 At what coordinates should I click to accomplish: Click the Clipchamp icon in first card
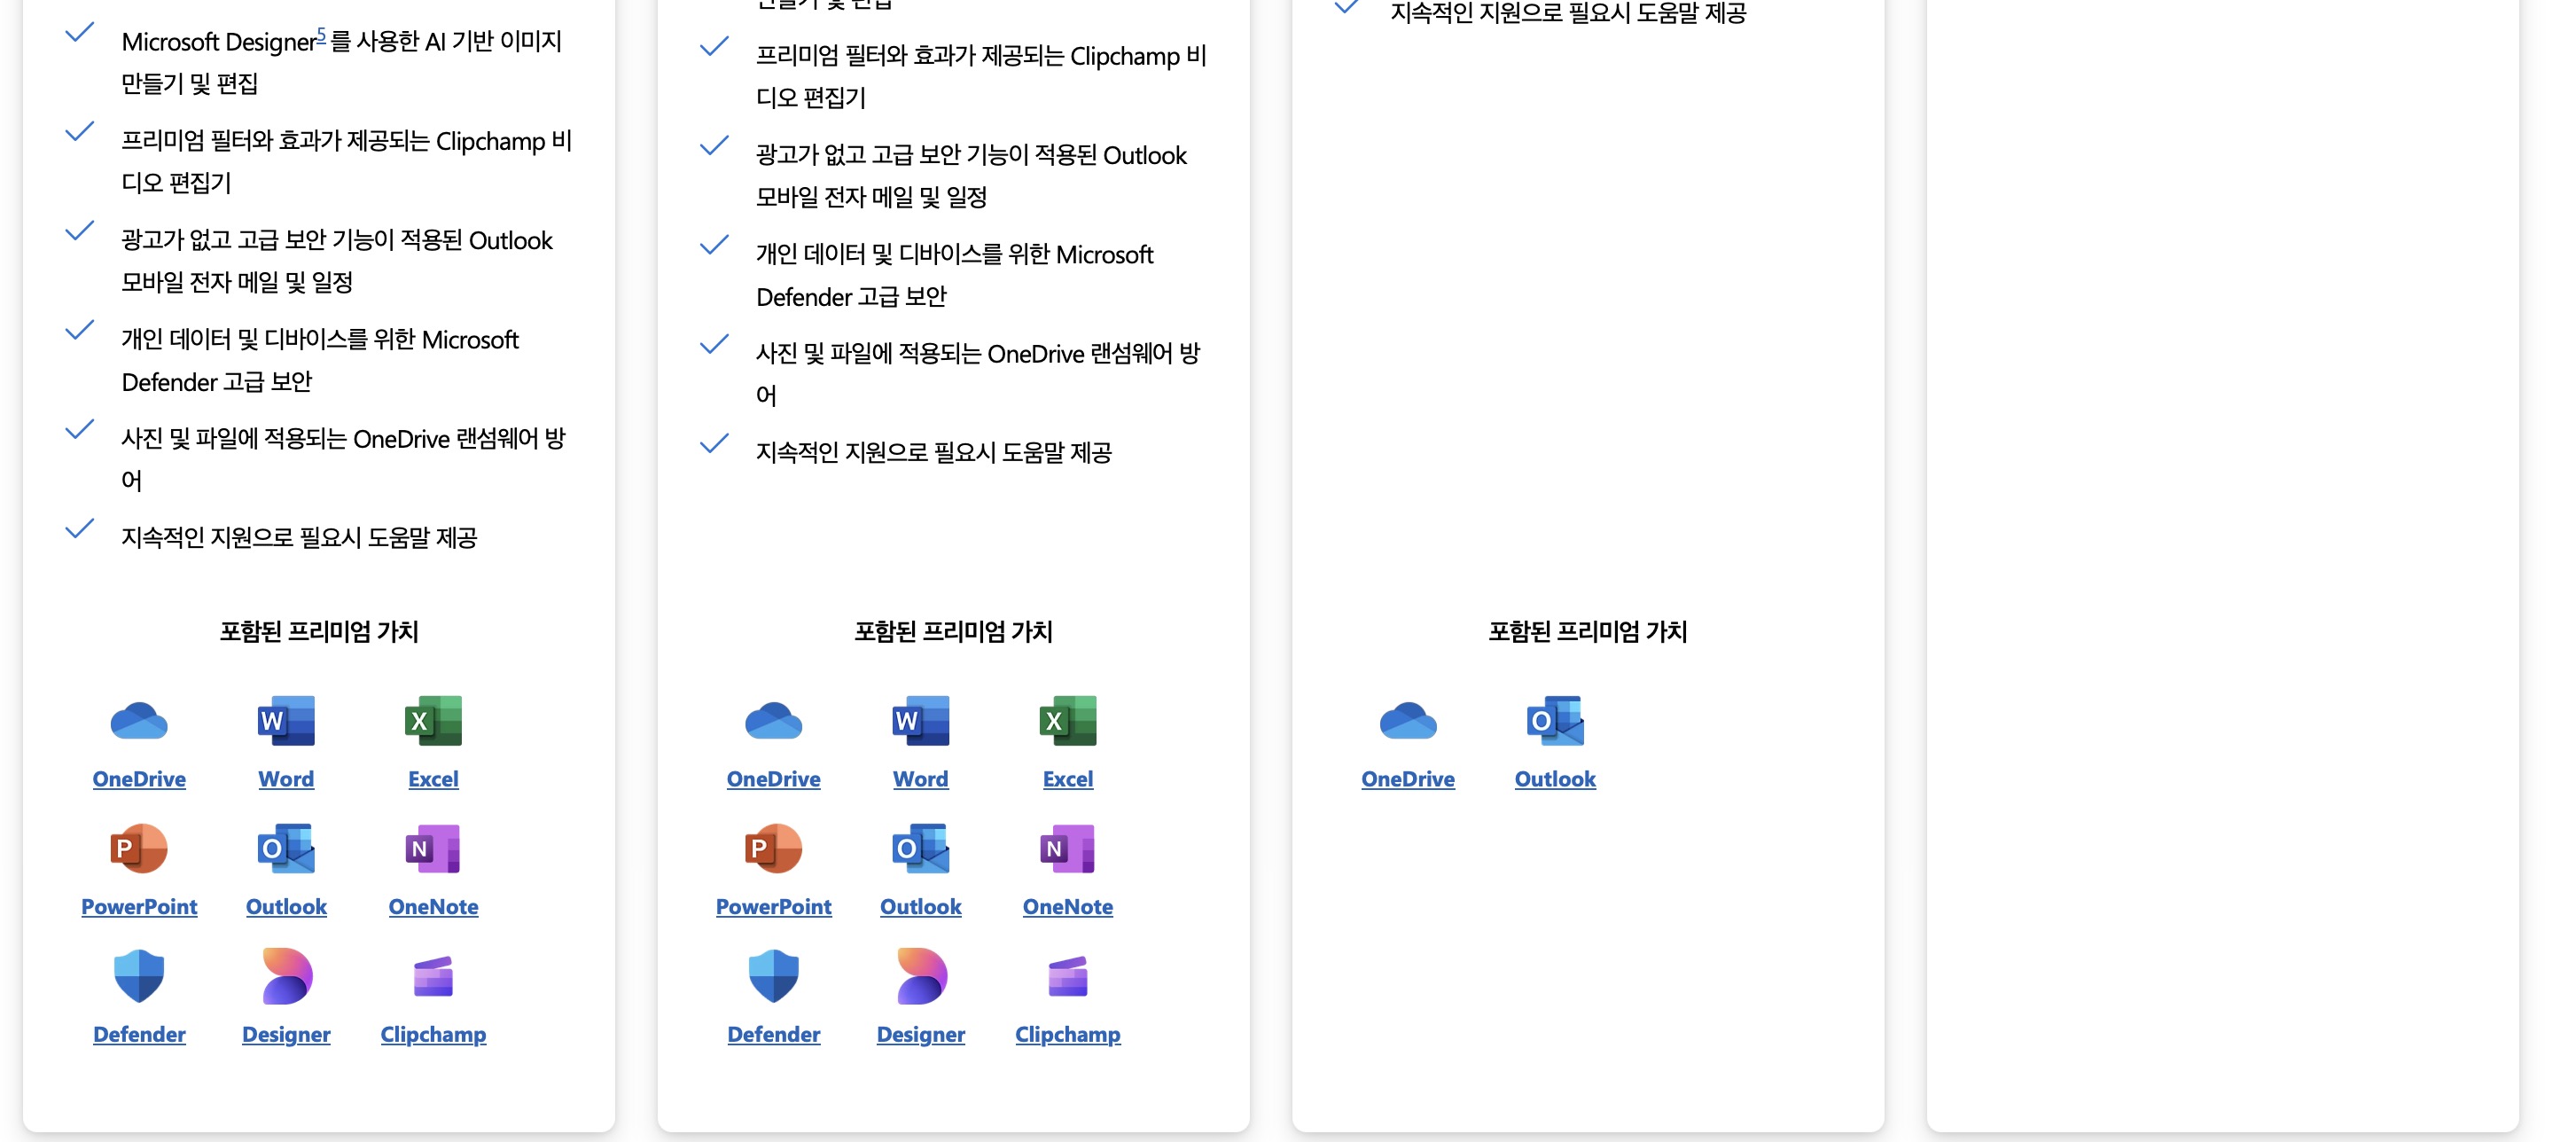click(x=433, y=976)
